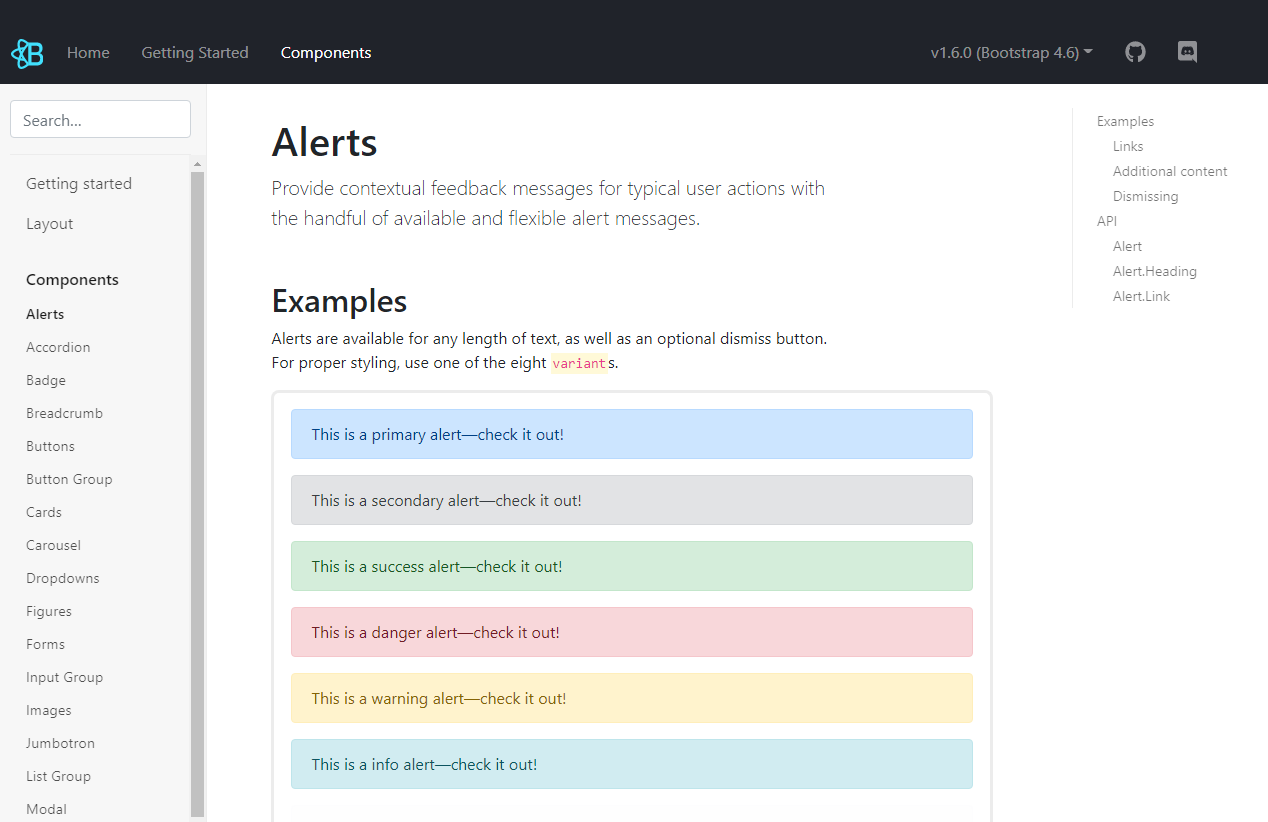Open the GitHub repository icon

(x=1135, y=51)
